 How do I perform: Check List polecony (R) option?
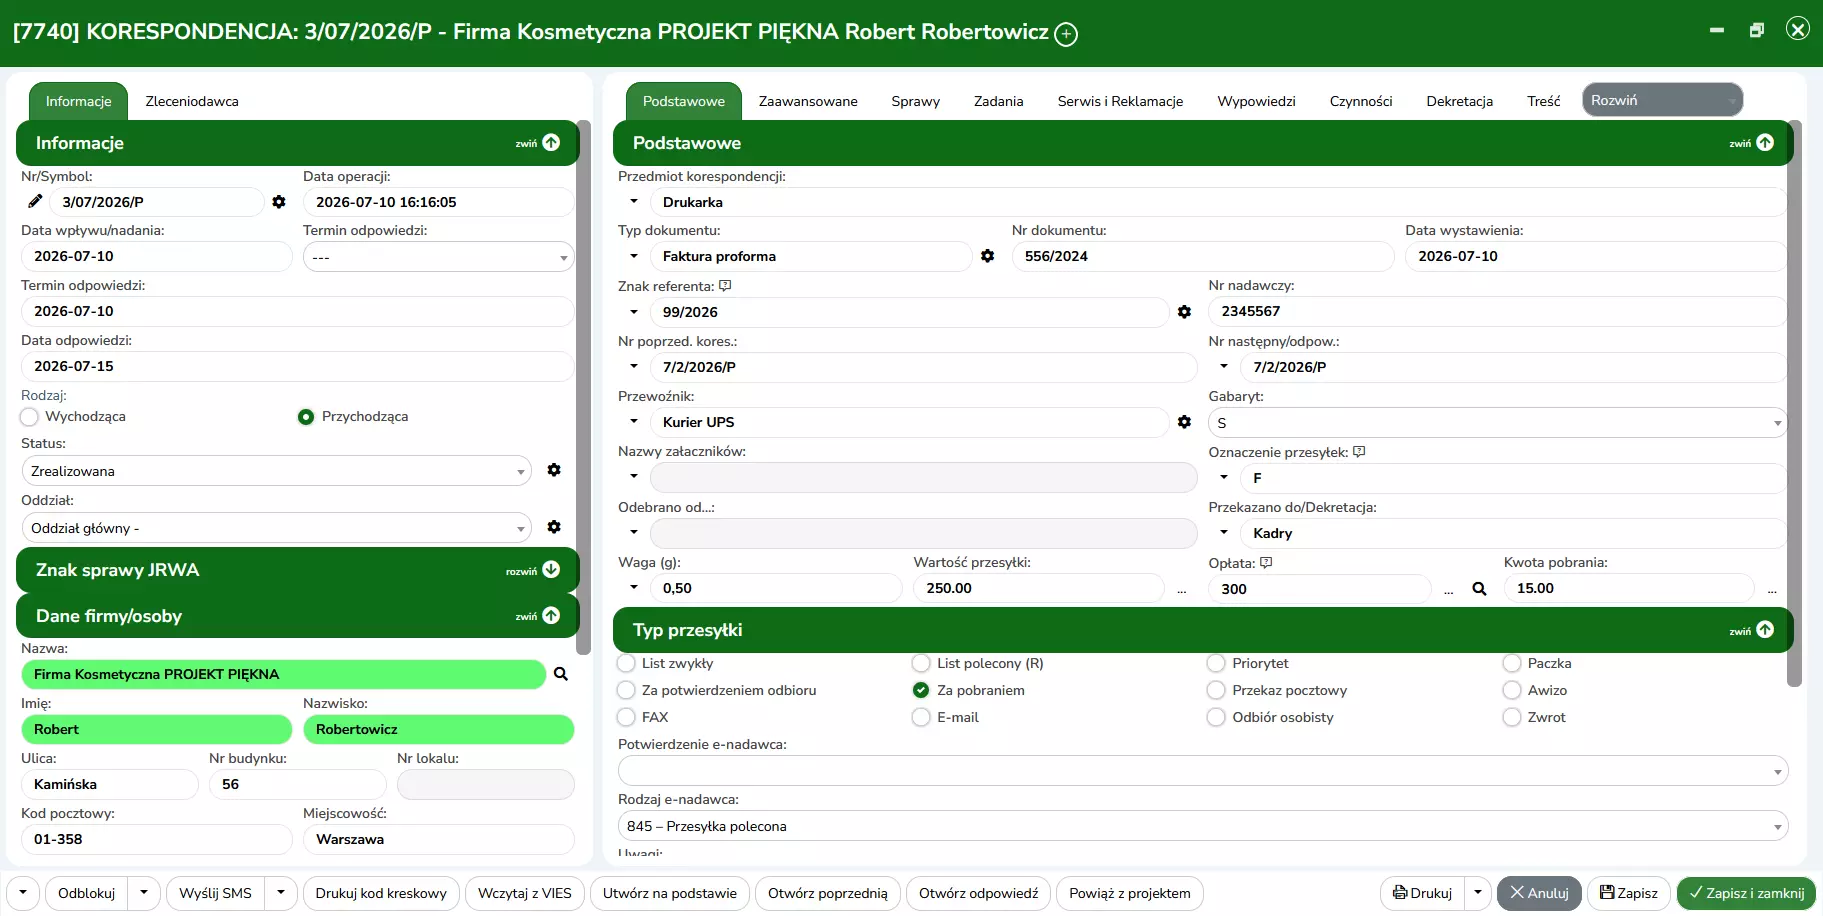pyautogui.click(x=921, y=663)
